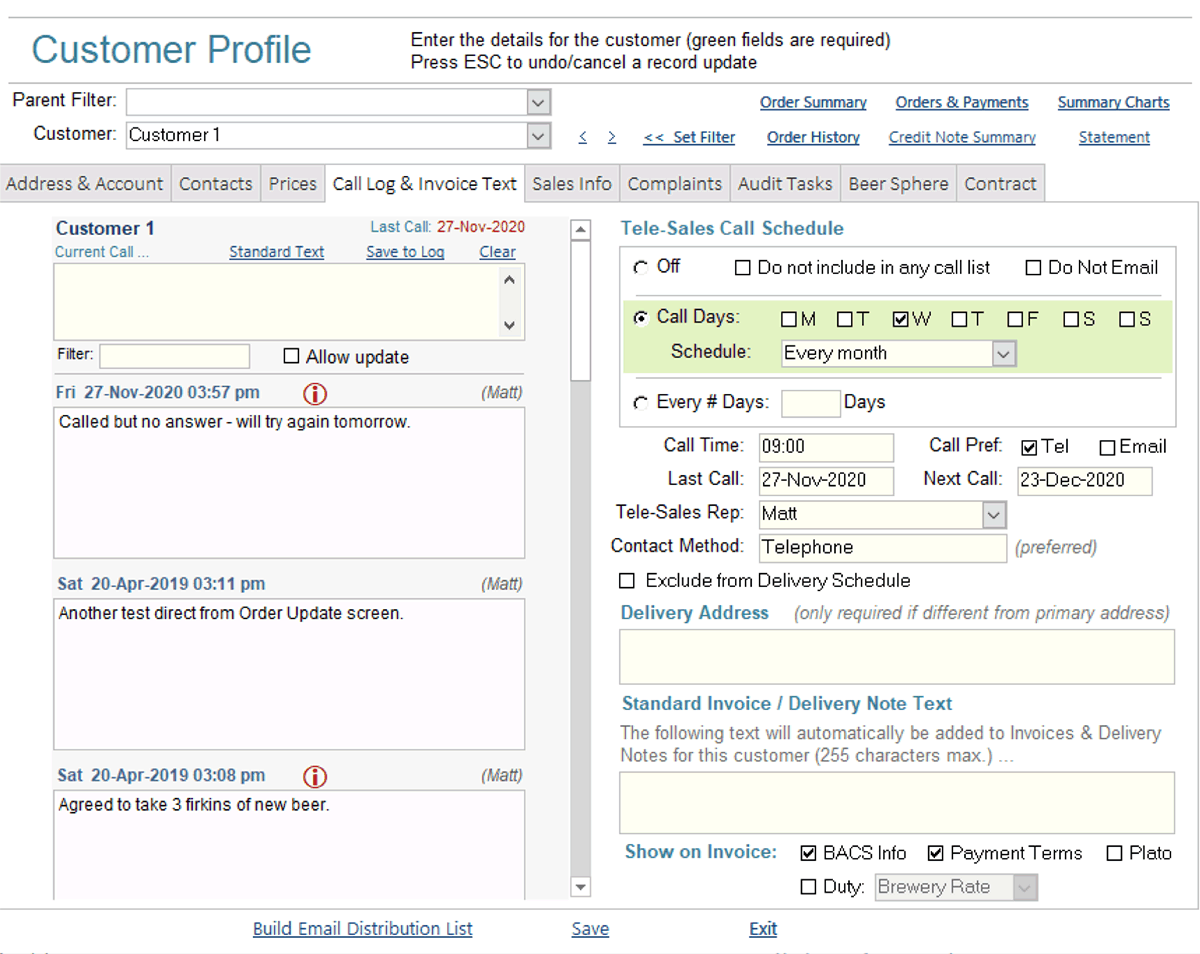
Task: Select the Every # Days radio button
Action: (641, 403)
